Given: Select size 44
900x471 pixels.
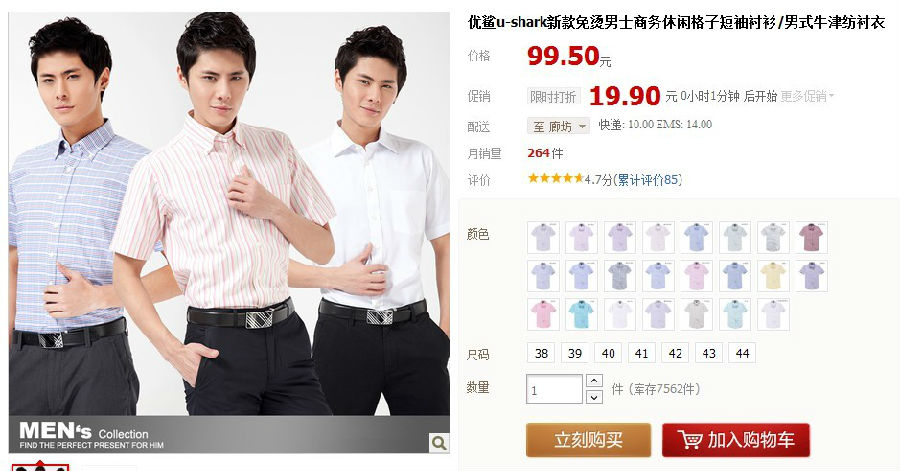Looking at the screenshot, I should click(x=742, y=353).
